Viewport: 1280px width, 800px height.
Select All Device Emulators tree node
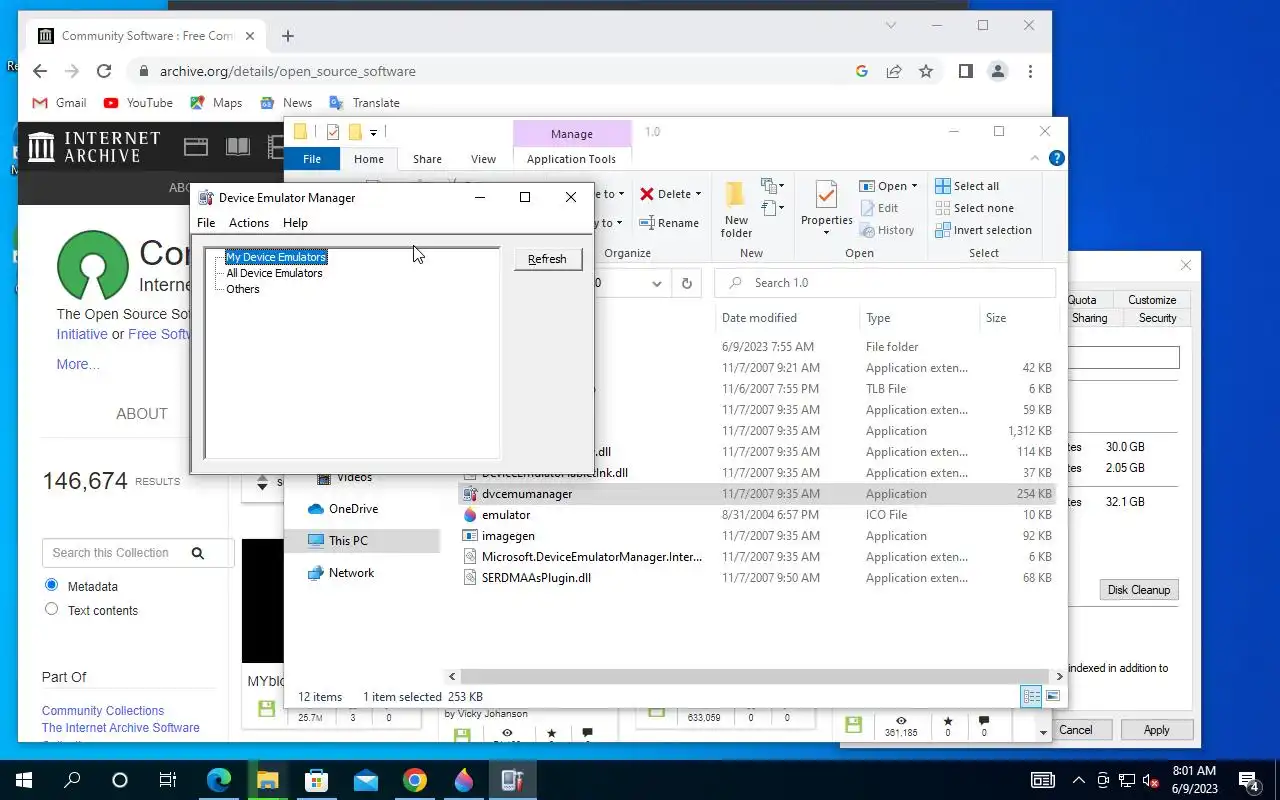click(274, 273)
